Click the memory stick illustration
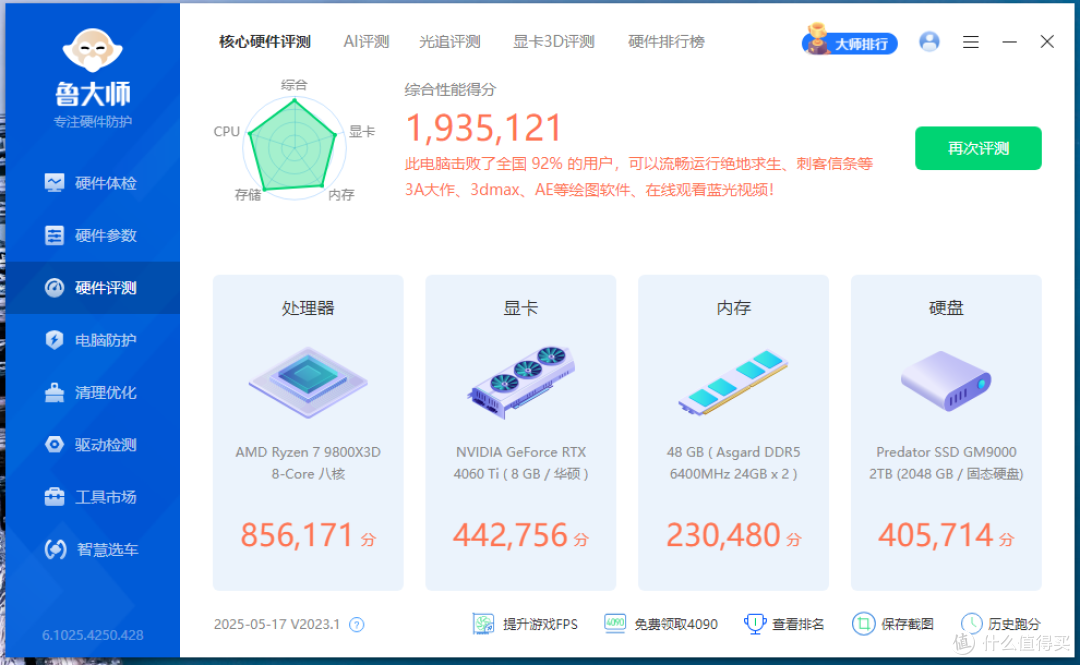Image resolution: width=1080 pixels, height=665 pixels. click(x=733, y=382)
